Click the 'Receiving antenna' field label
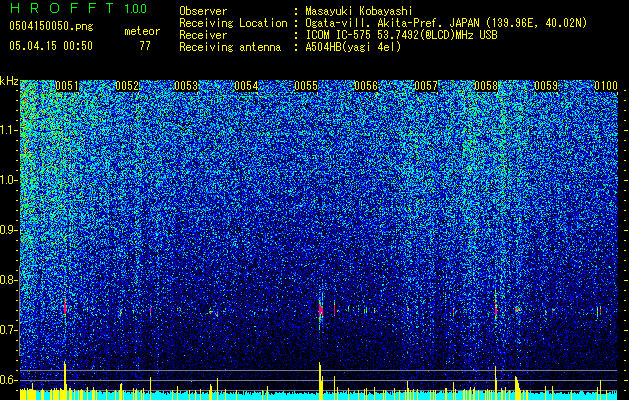 tap(230, 47)
